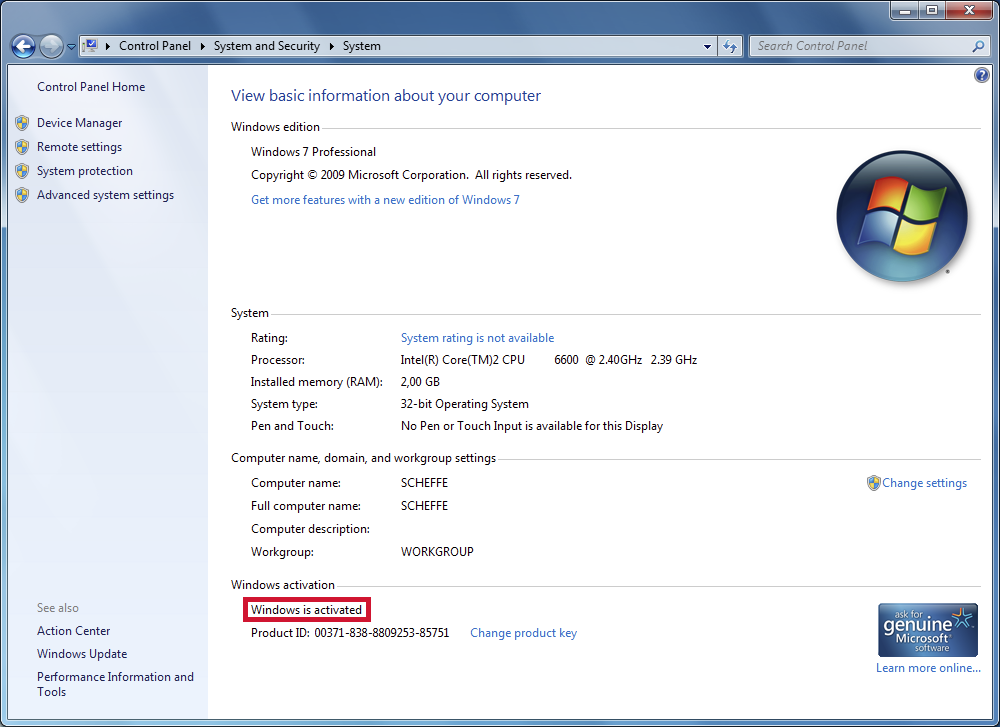Click the Windows logo image
The width and height of the screenshot is (1000, 727).
902,216
